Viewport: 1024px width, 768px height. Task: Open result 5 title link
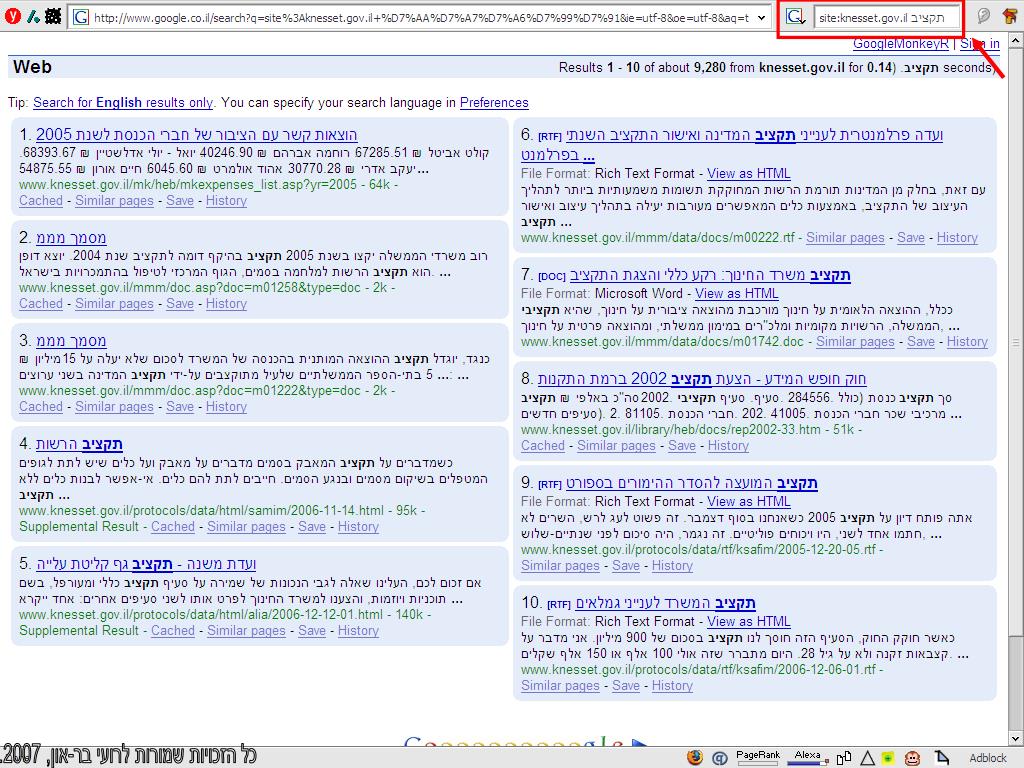tap(146, 564)
